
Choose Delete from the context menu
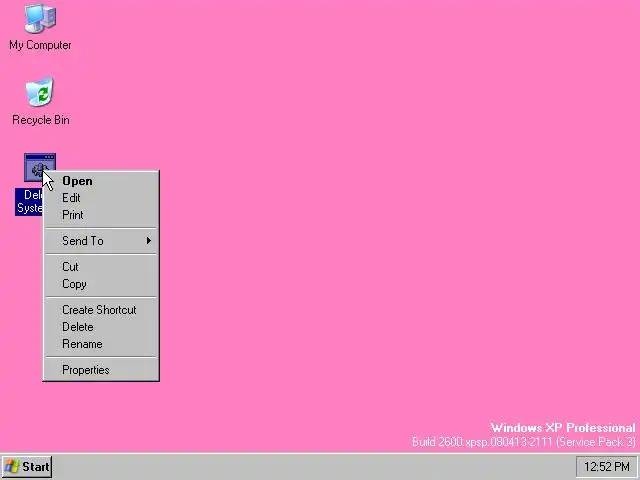click(x=101, y=327)
